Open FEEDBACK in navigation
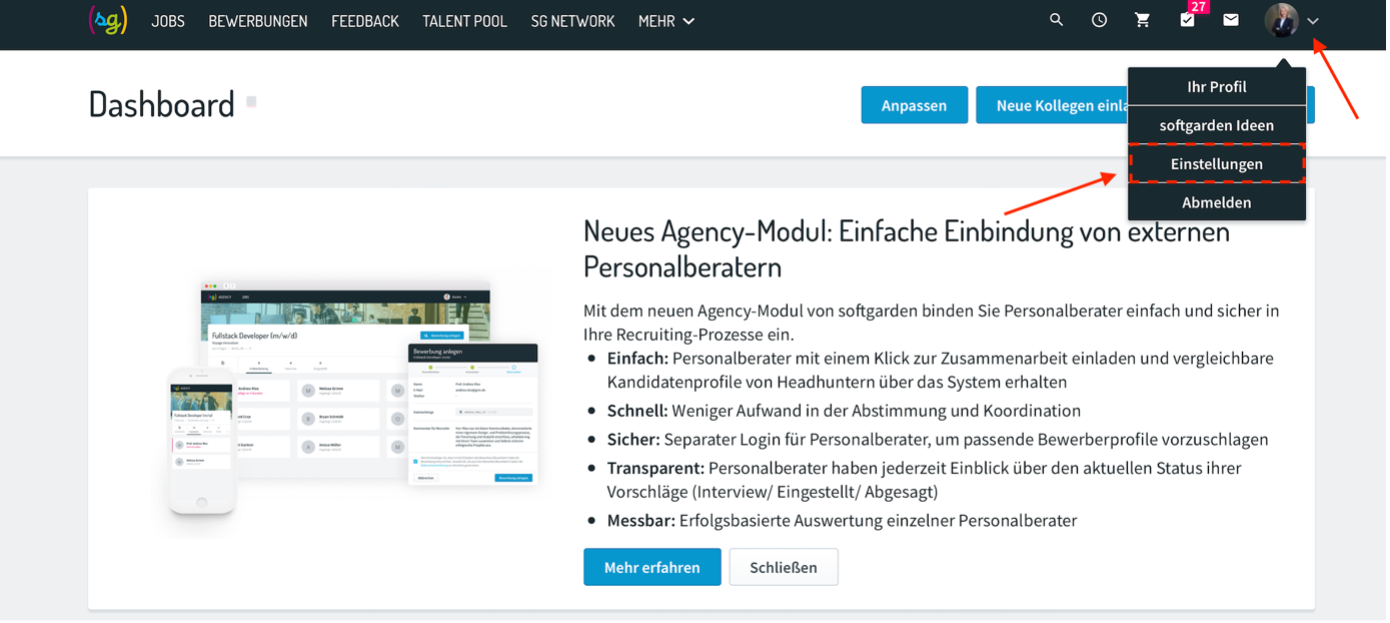The image size is (1390, 623). [x=365, y=21]
